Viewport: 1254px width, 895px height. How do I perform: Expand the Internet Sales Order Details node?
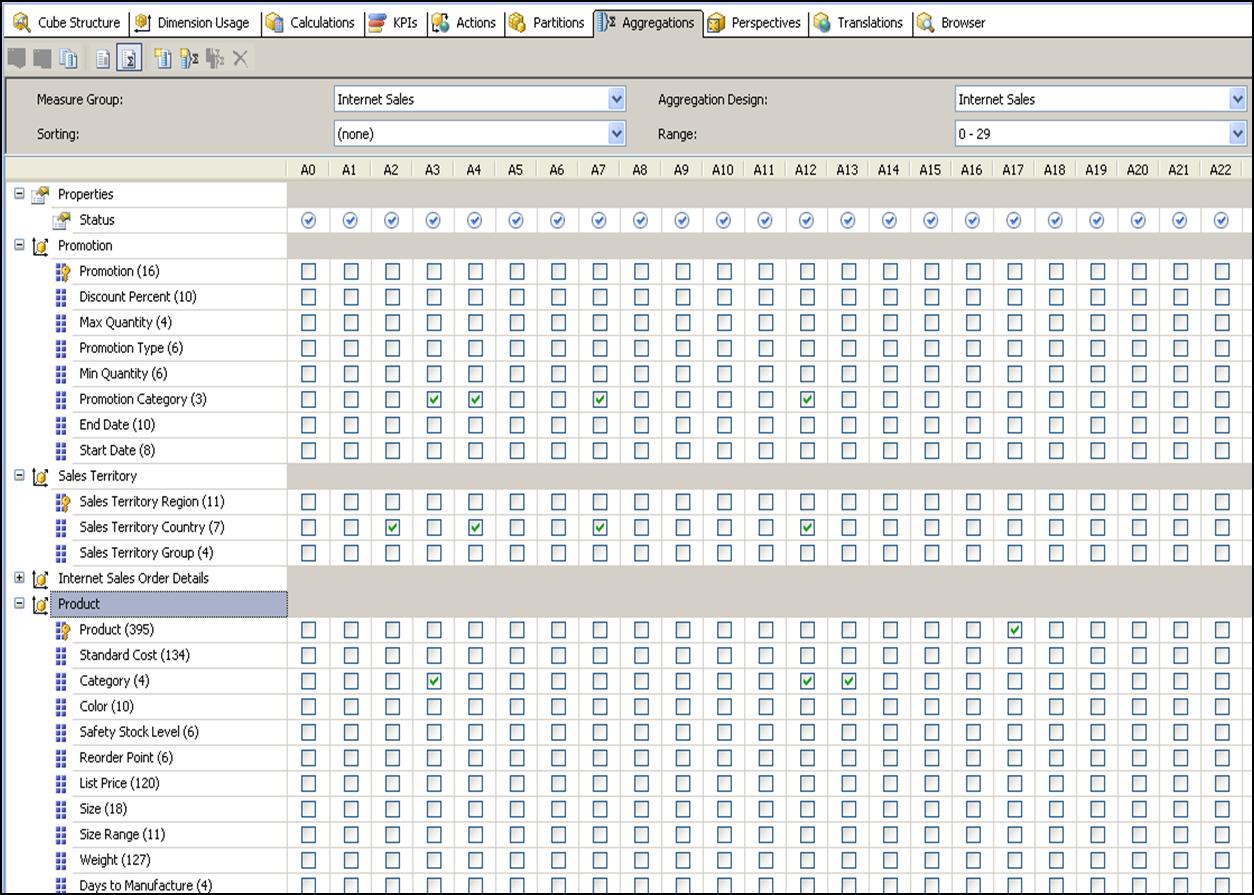click(x=19, y=578)
